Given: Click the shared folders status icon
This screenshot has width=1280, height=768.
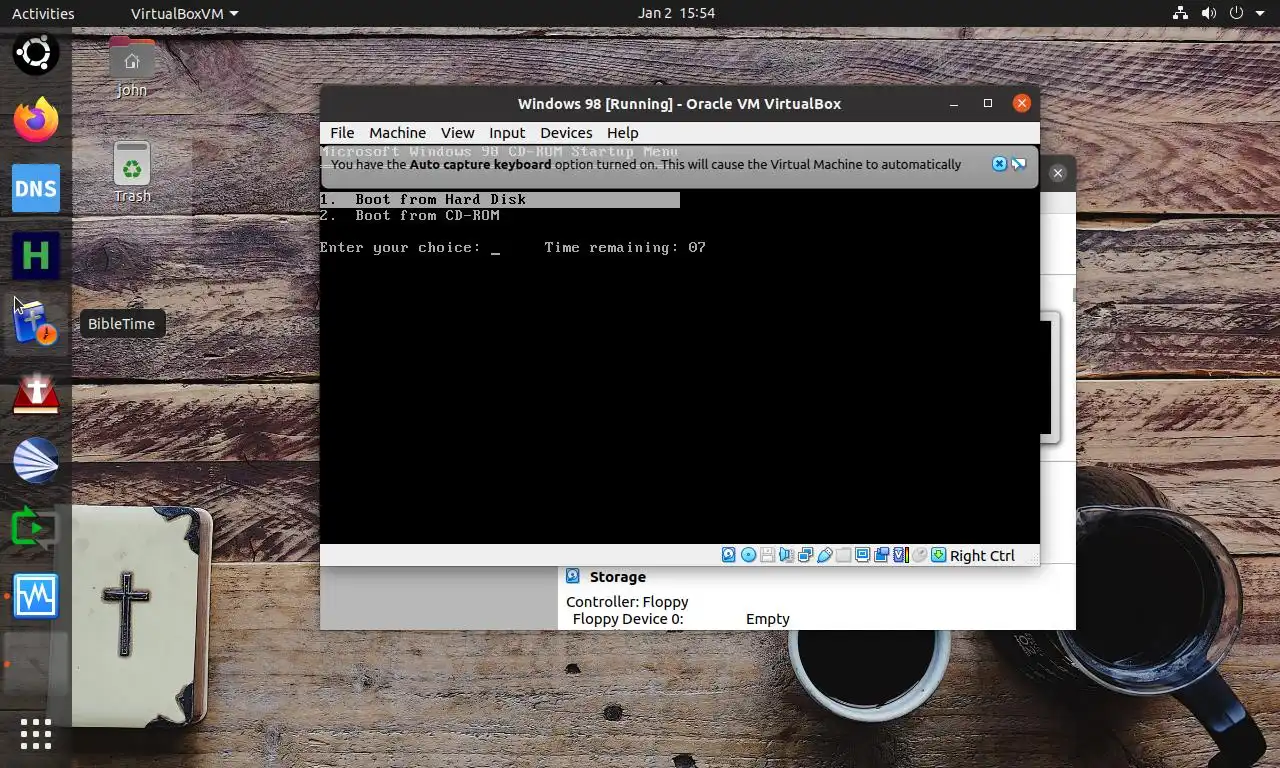Looking at the screenshot, I should 843,555.
